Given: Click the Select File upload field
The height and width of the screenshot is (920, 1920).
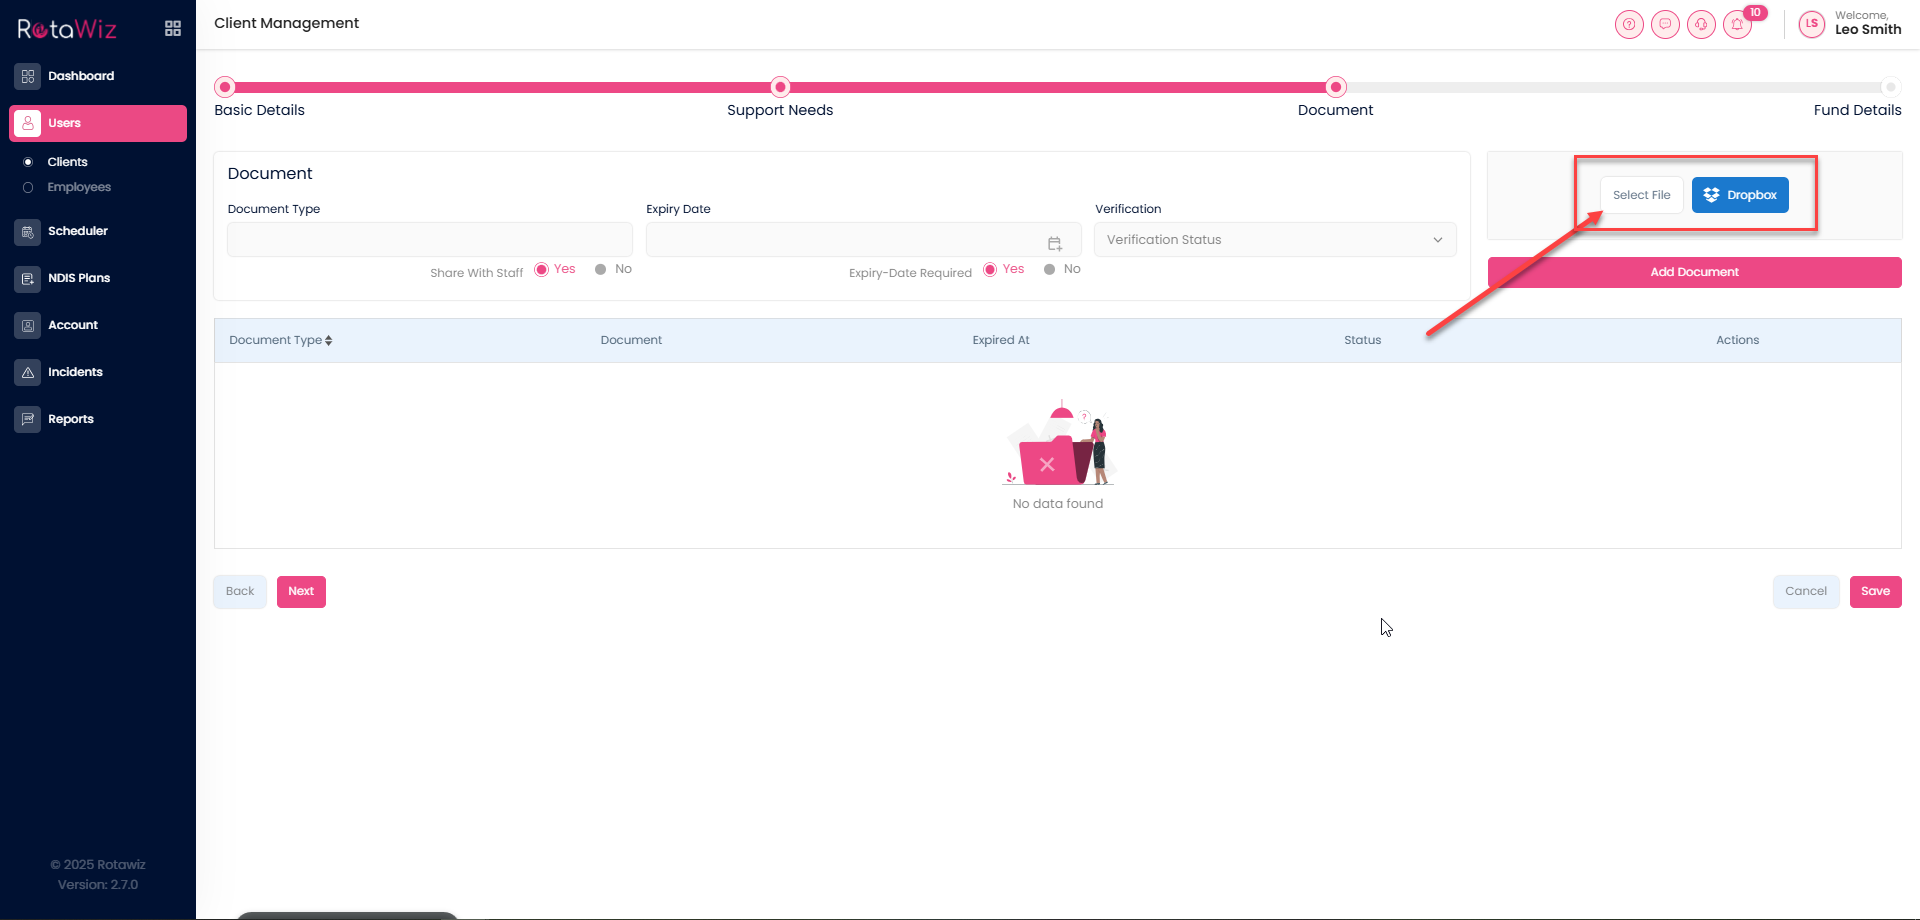Looking at the screenshot, I should [1641, 195].
